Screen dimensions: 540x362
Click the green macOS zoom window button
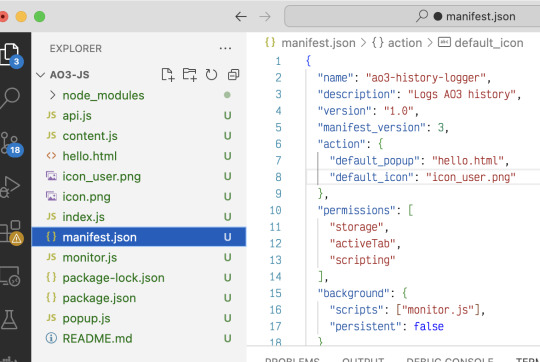(40, 17)
